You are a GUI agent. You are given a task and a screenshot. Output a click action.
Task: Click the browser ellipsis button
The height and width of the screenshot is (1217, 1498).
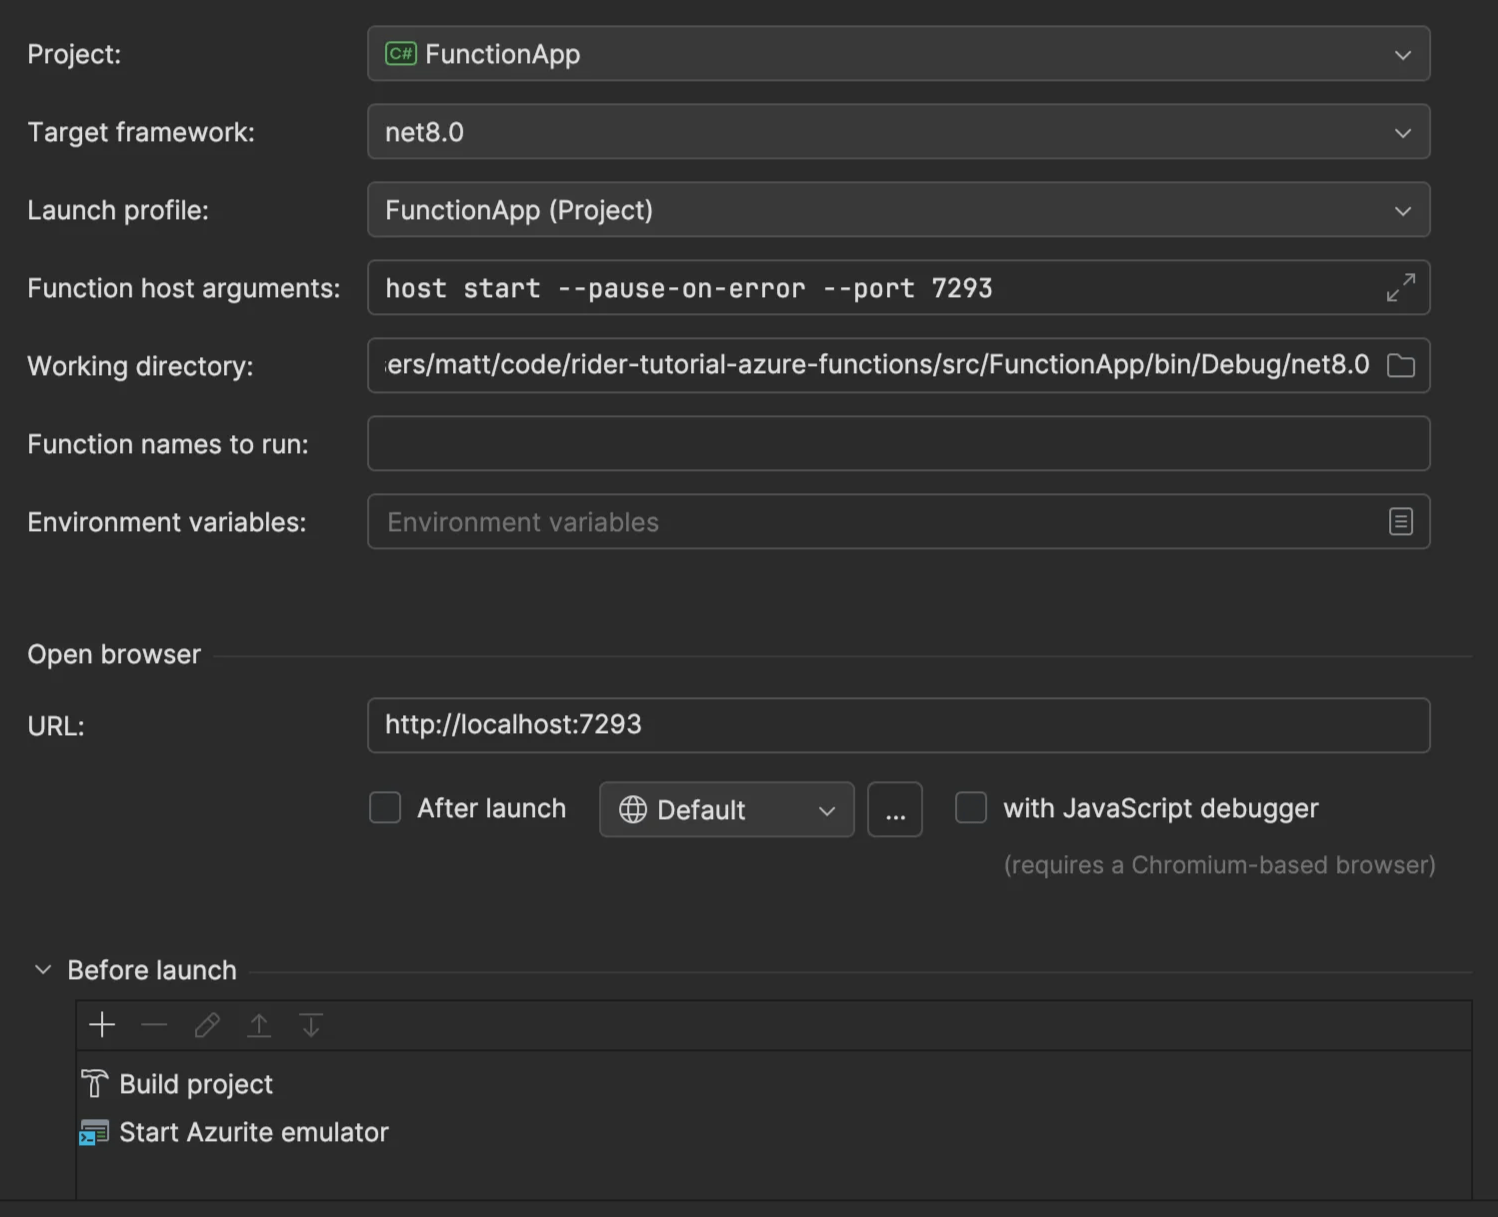[x=894, y=810]
